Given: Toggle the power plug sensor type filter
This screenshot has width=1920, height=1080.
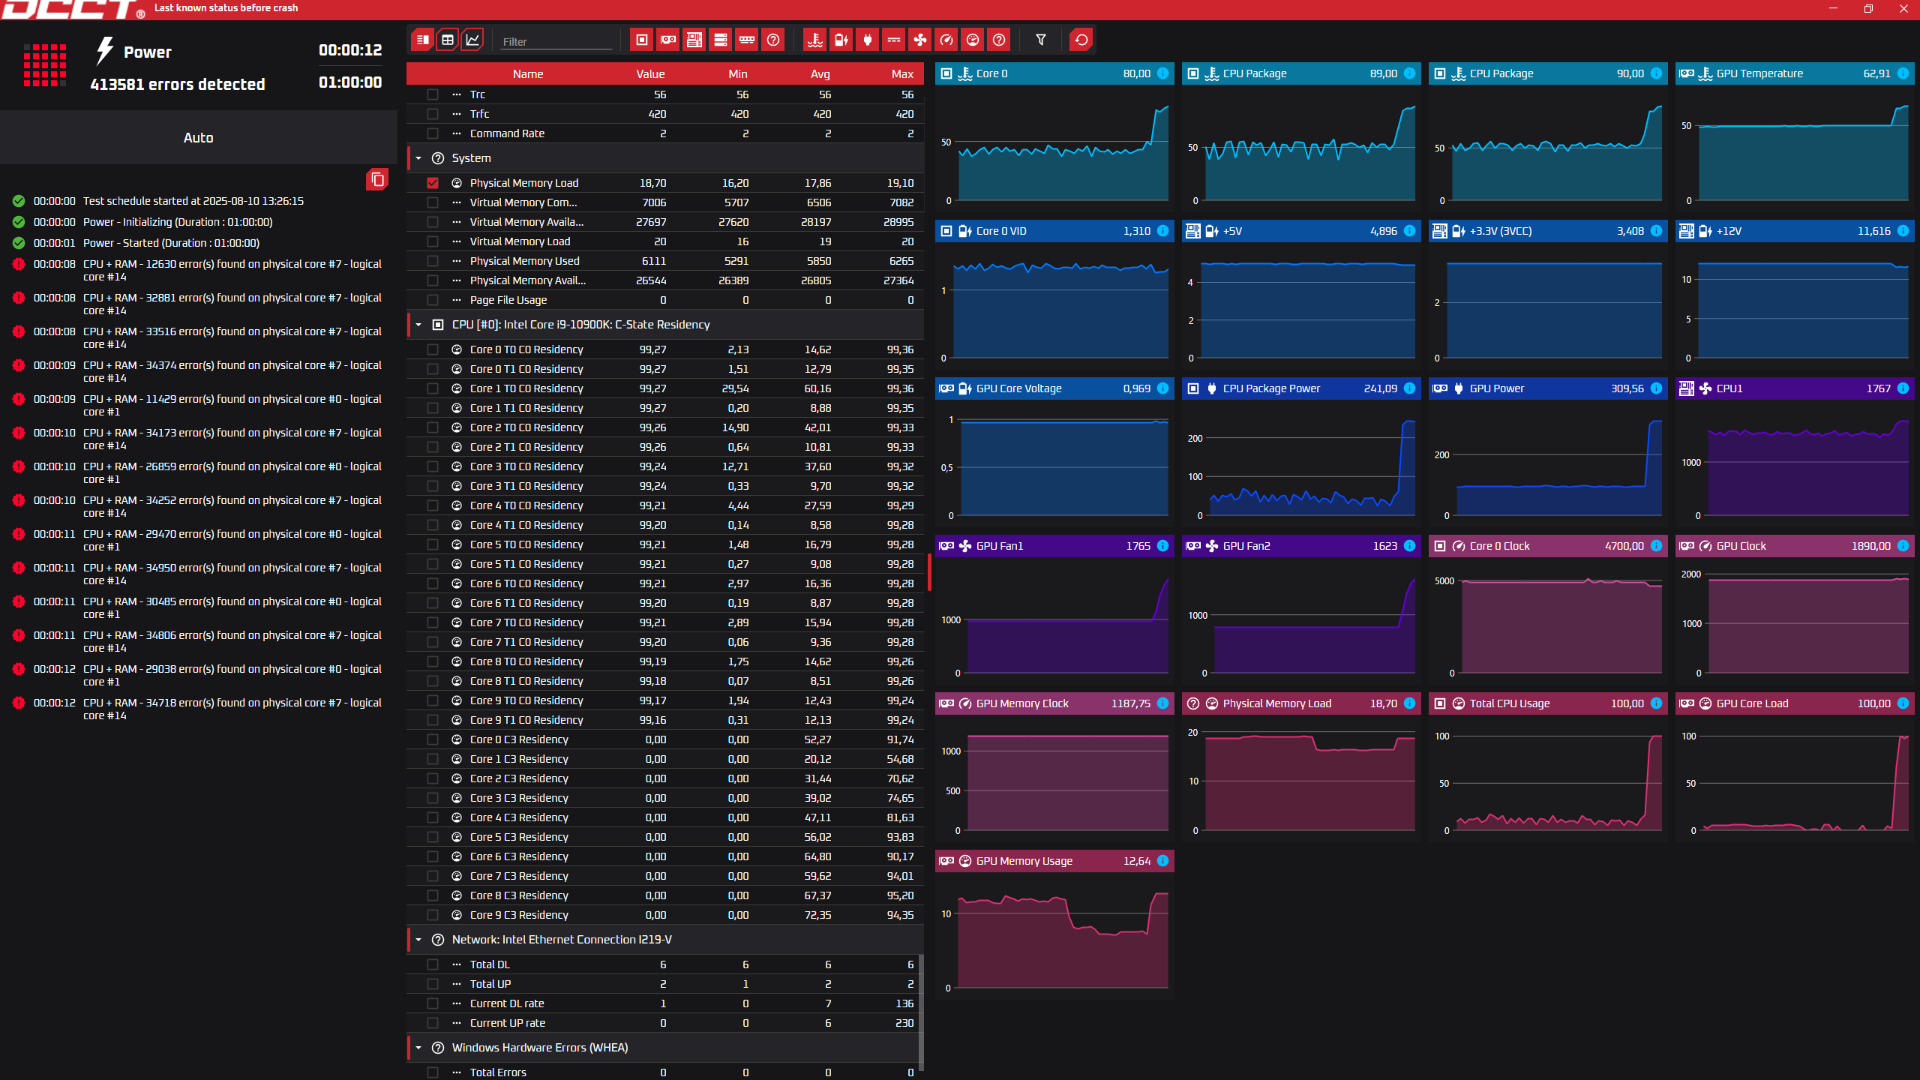Looking at the screenshot, I should [868, 40].
